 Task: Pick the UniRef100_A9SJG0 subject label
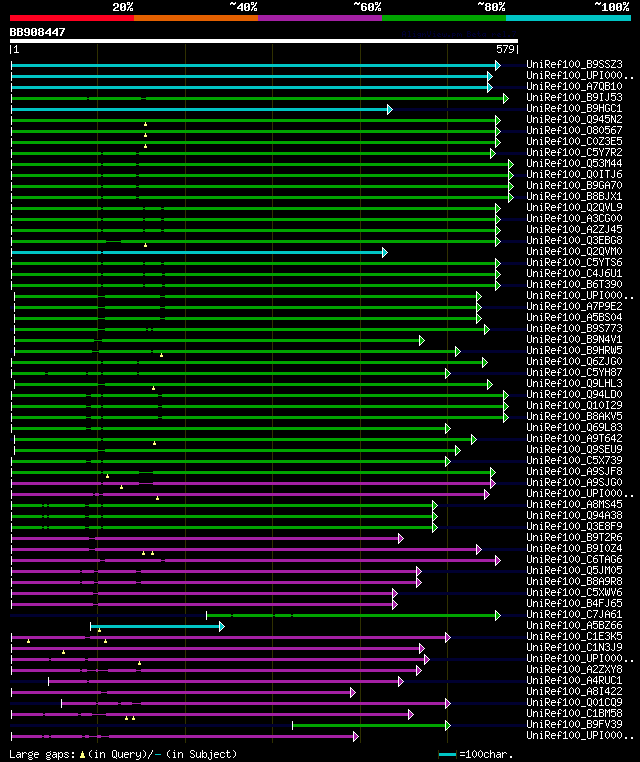574,483
